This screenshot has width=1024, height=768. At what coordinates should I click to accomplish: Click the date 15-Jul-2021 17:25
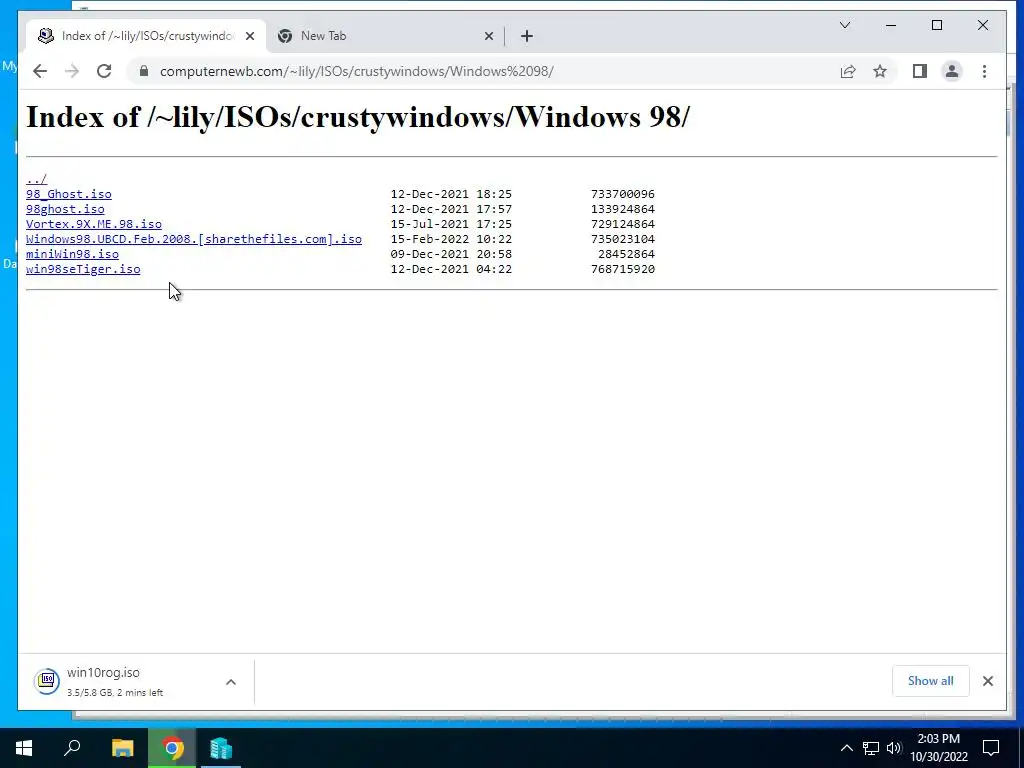[451, 224]
